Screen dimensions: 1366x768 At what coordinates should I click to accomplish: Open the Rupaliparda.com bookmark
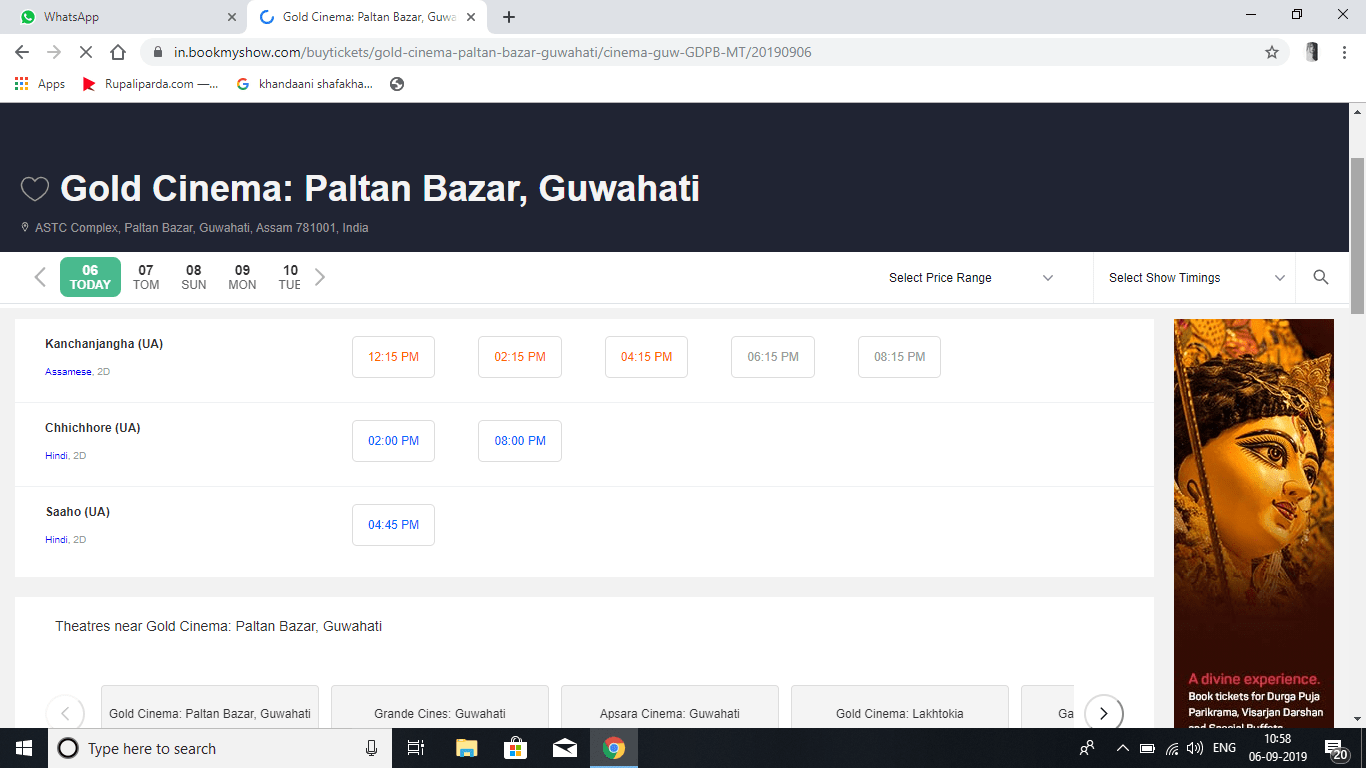(152, 84)
